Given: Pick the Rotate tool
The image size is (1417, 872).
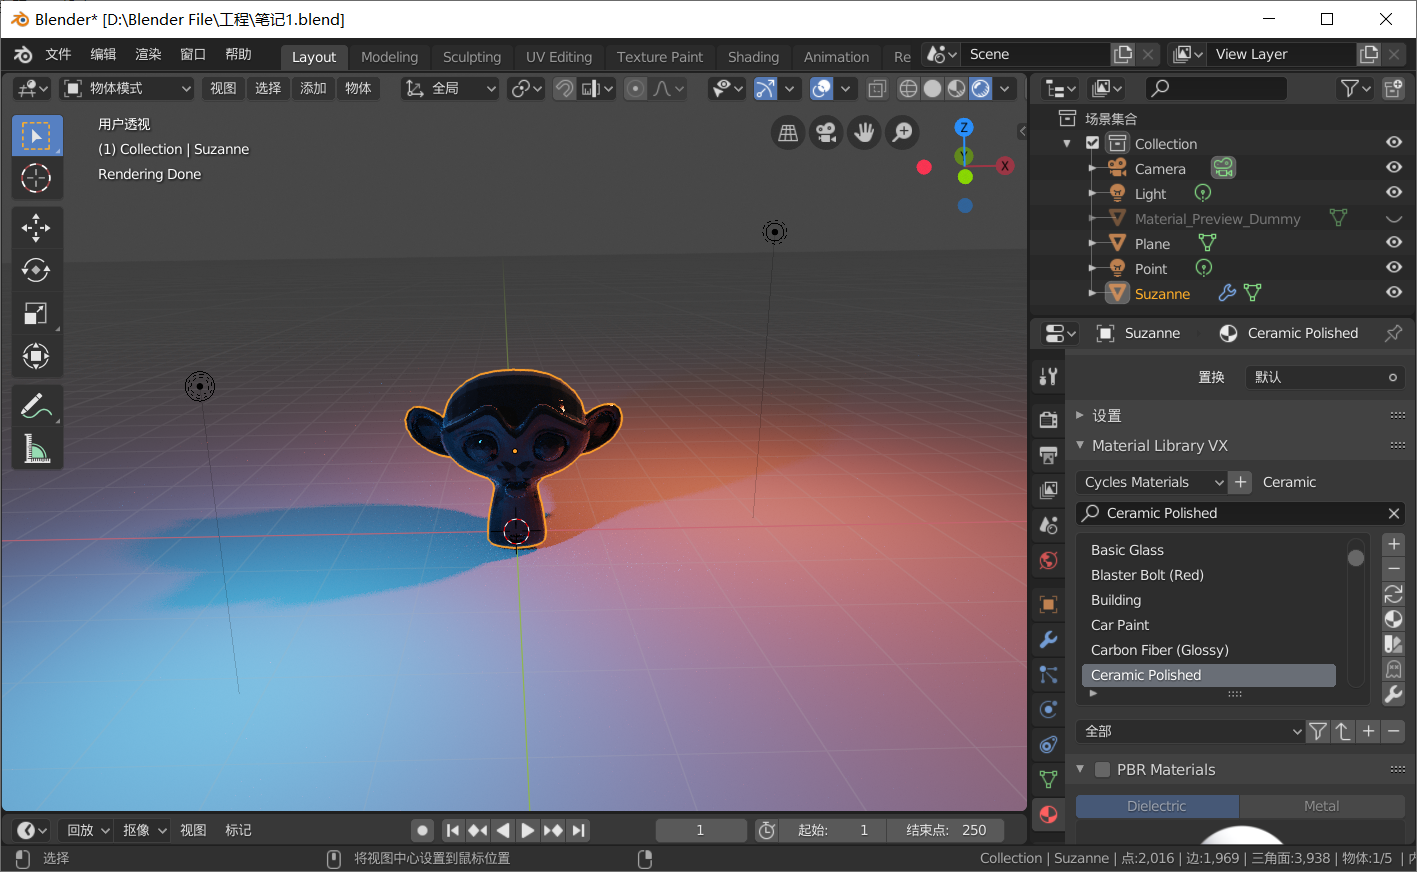Looking at the screenshot, I should pos(36,270).
